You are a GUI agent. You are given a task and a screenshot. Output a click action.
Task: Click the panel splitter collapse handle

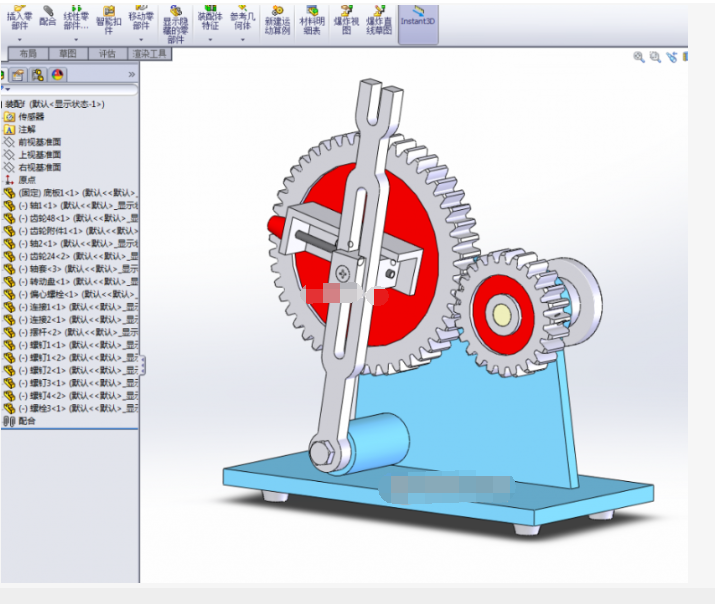[x=143, y=366]
